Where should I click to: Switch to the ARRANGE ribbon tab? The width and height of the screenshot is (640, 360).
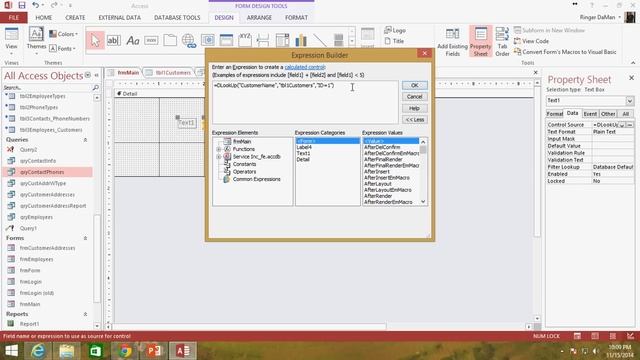click(259, 18)
